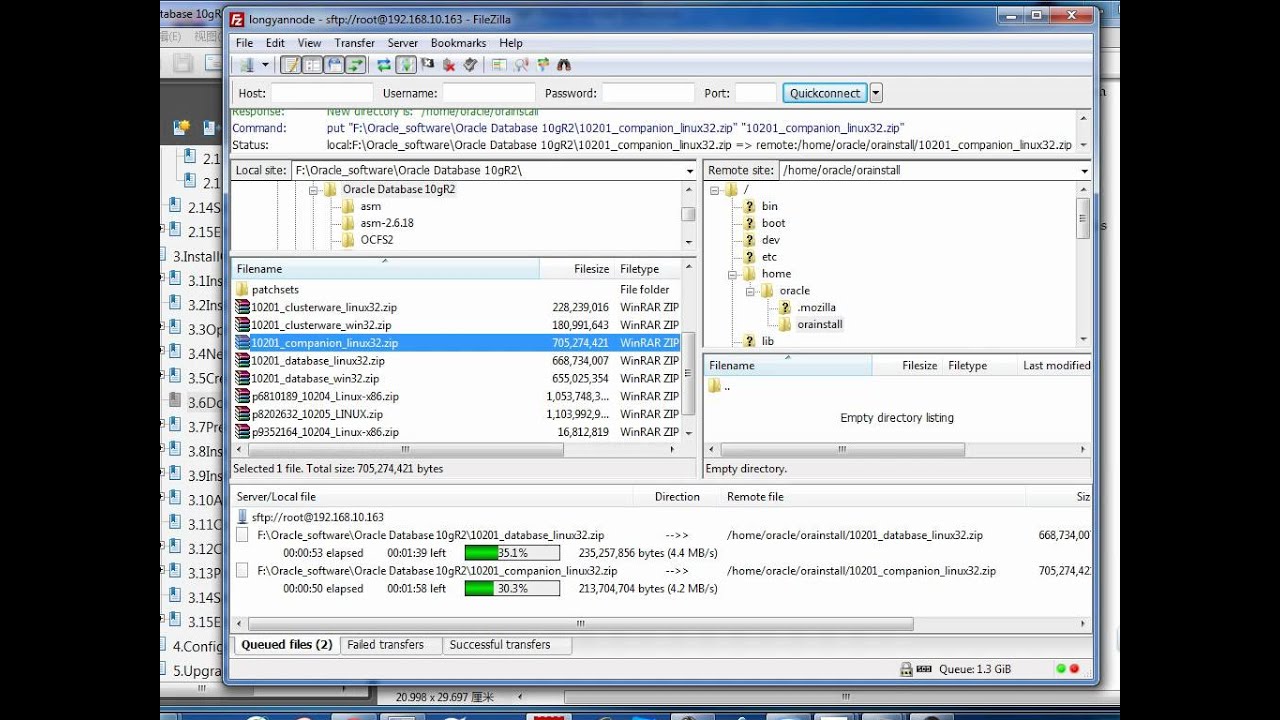
Task: Collapse the remote home folder node
Action: (x=732, y=274)
